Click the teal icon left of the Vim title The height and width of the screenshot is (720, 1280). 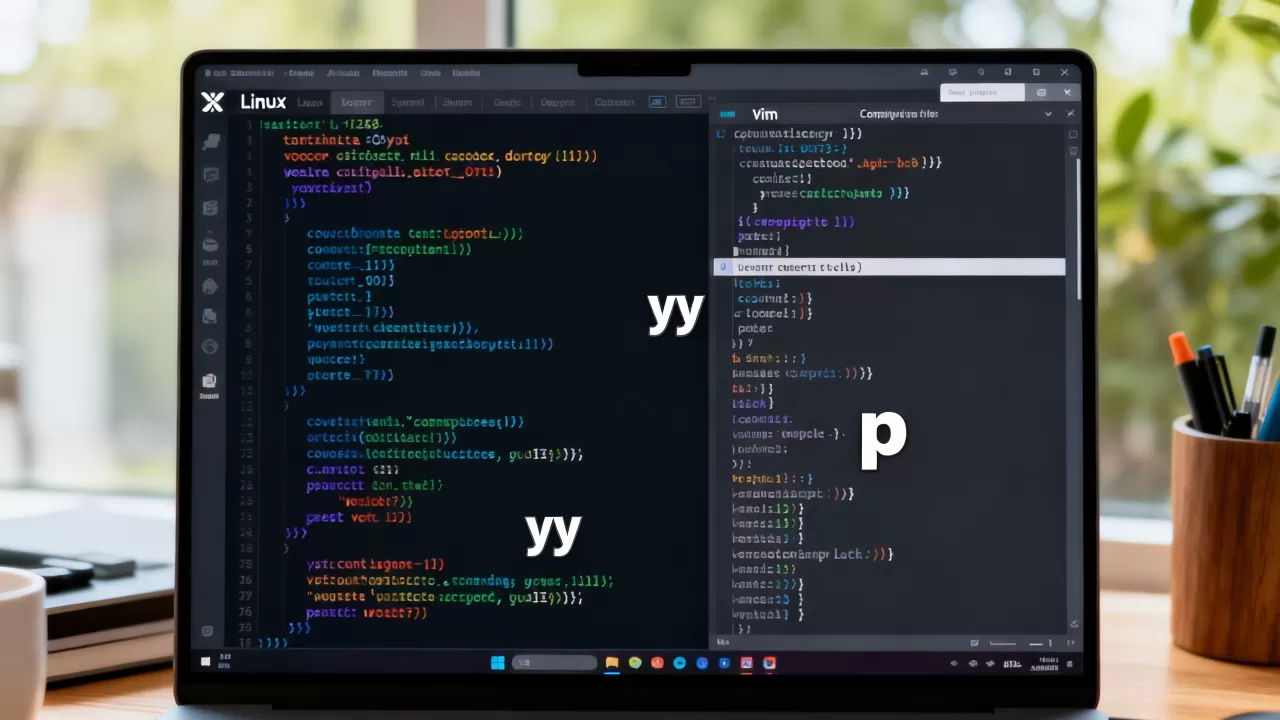(728, 114)
